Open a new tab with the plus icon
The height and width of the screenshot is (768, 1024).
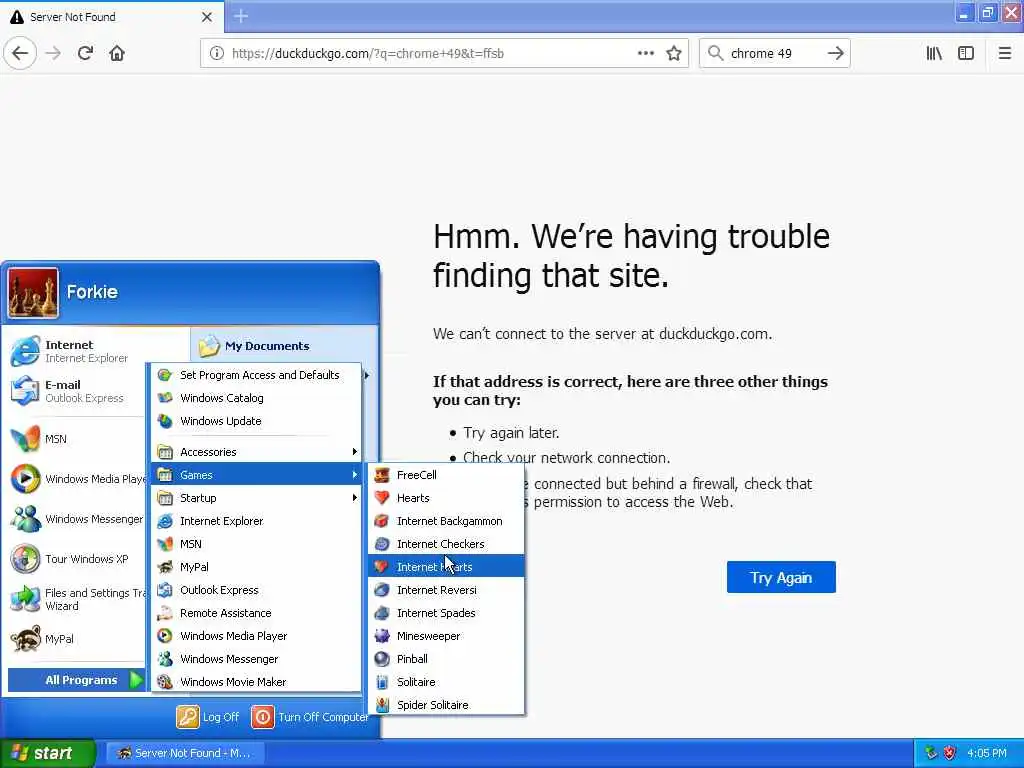pos(240,16)
